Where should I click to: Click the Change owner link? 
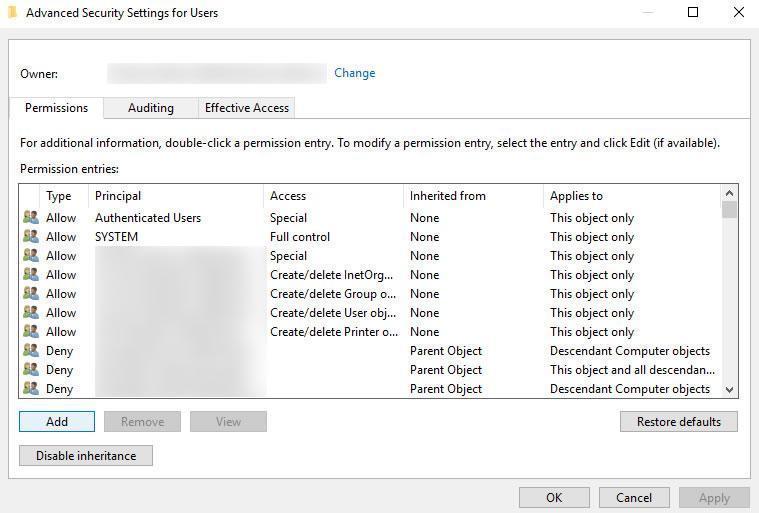click(354, 73)
